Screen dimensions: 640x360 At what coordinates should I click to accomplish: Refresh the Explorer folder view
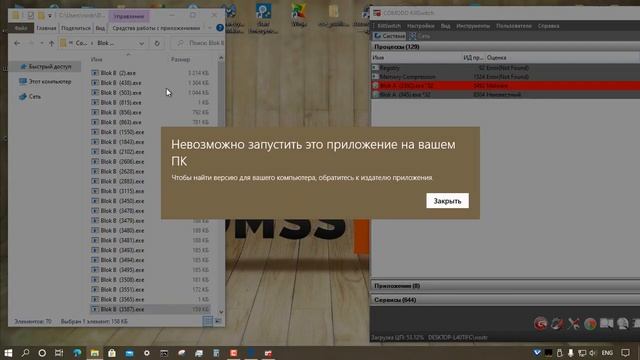157,43
